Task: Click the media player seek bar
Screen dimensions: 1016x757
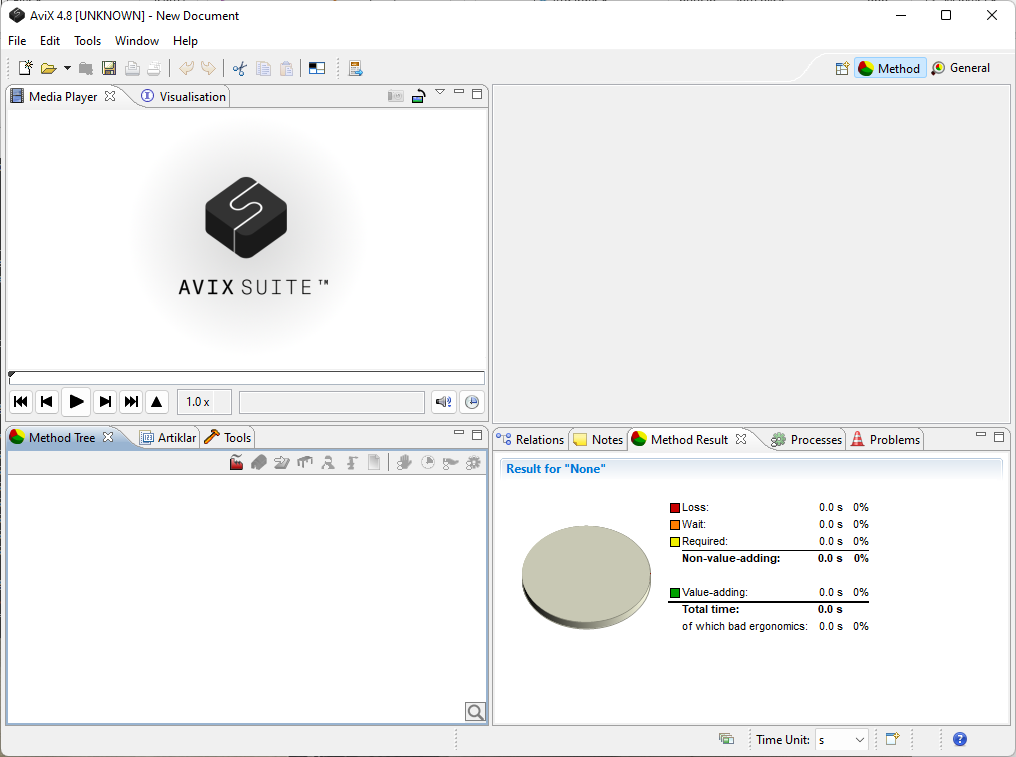Action: click(x=246, y=378)
